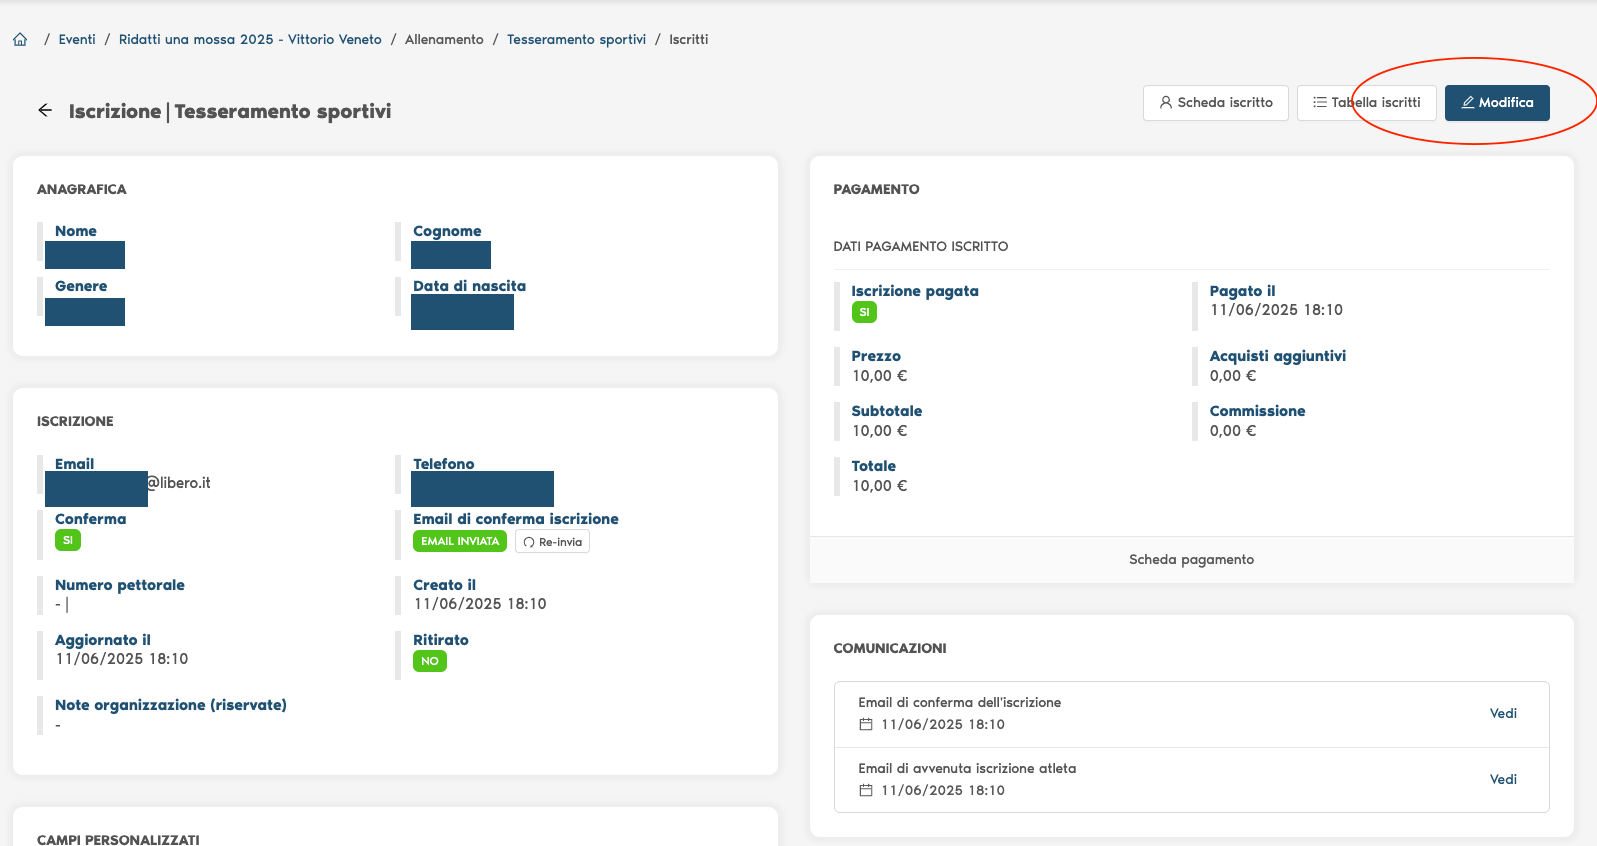Click the green EMAIL INVIATA badge
The height and width of the screenshot is (846, 1597).
[x=460, y=542]
